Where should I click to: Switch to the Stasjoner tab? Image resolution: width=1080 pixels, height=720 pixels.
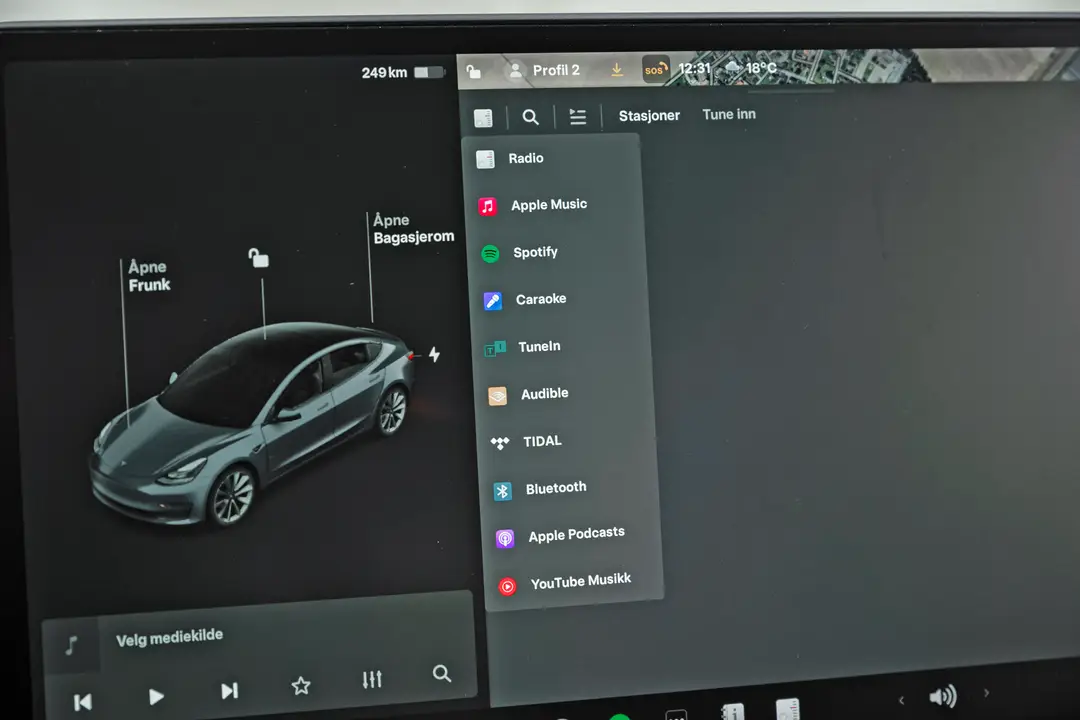pos(649,116)
